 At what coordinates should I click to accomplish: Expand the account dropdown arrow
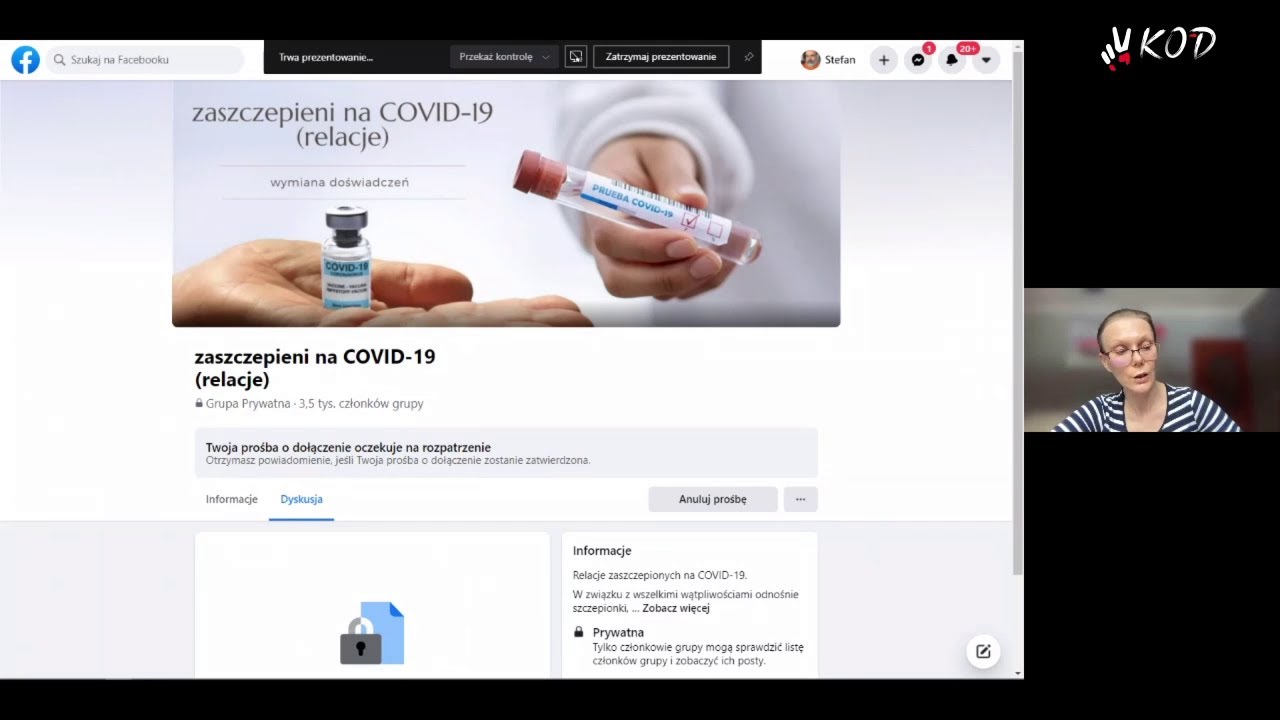click(986, 60)
